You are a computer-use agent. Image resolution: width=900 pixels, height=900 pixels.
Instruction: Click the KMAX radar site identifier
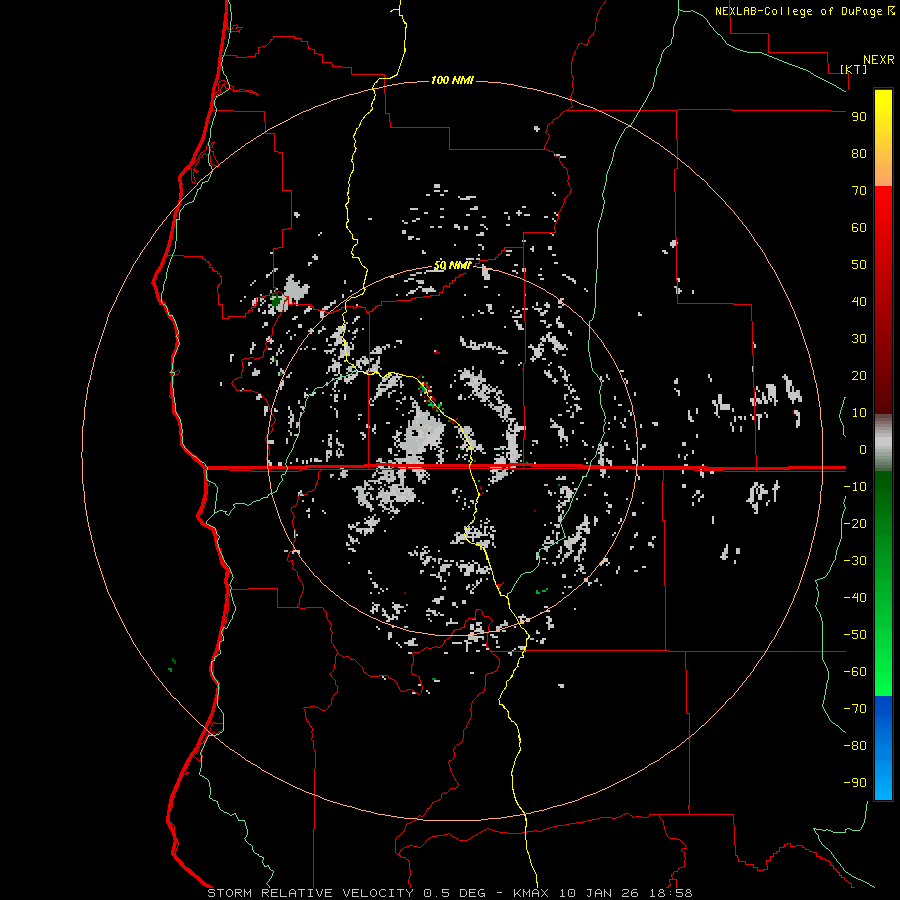[x=530, y=893]
